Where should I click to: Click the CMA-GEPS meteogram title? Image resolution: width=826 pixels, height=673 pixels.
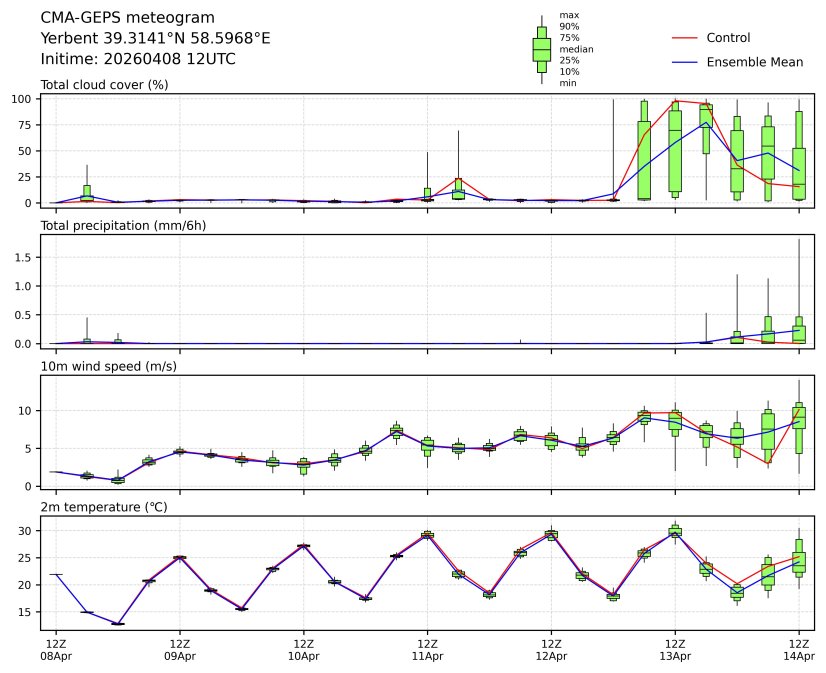[127, 18]
